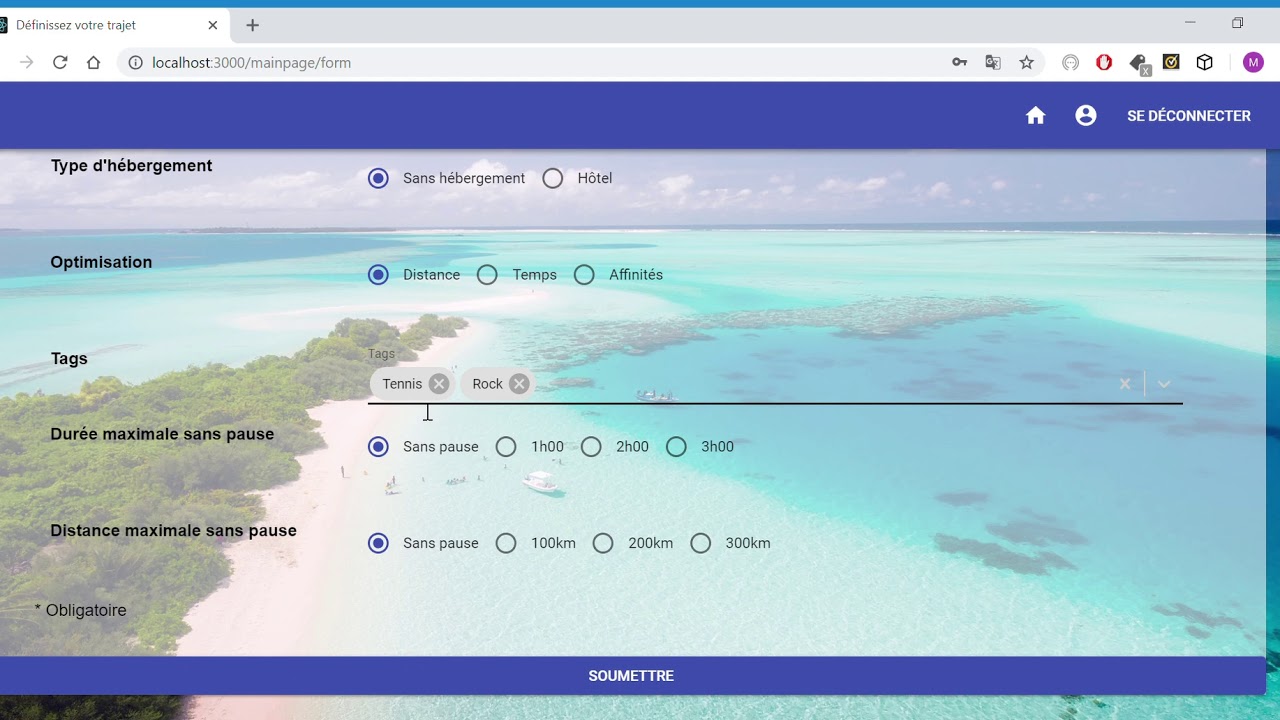
Task: Open the extension with the x badge
Action: coord(1139,64)
